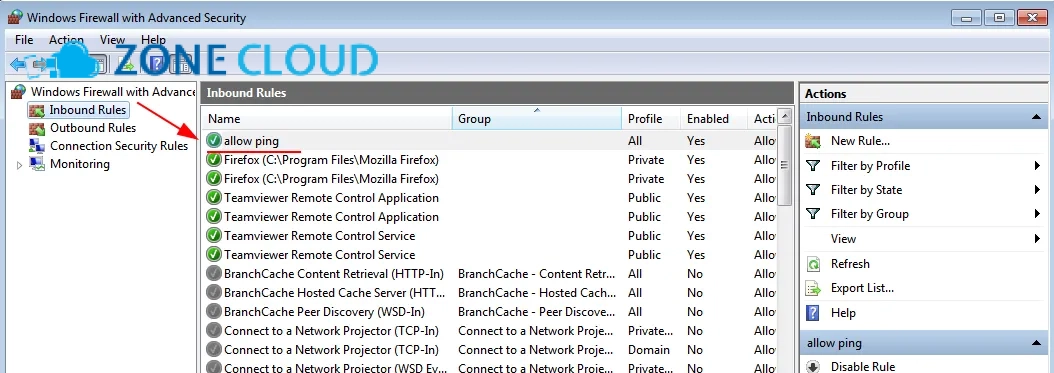Open the Action menu

coord(66,40)
